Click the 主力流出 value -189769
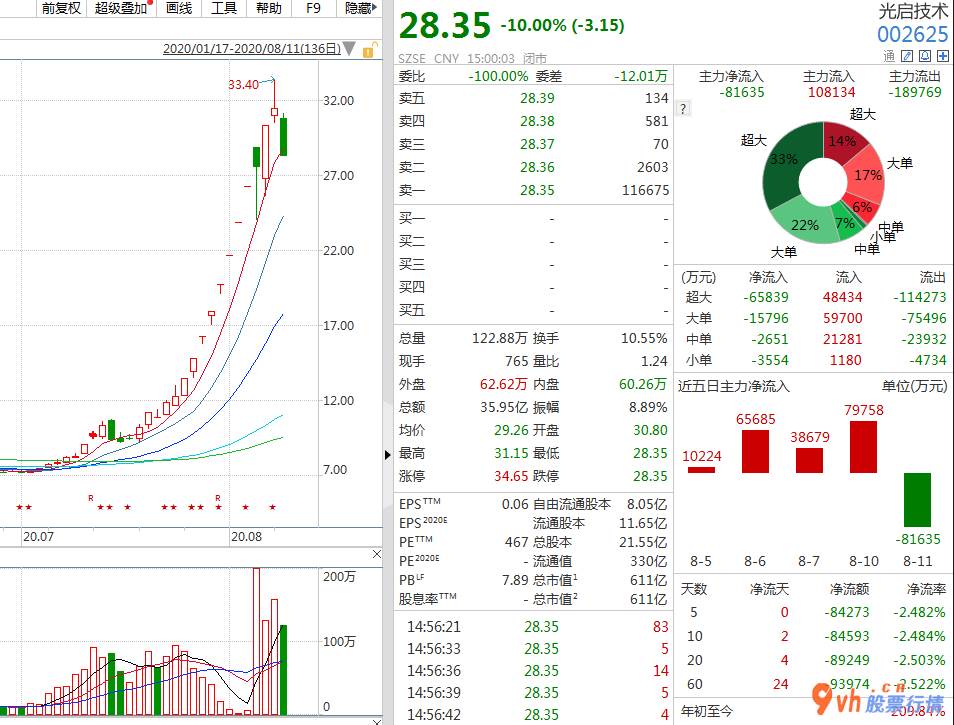 (914, 92)
